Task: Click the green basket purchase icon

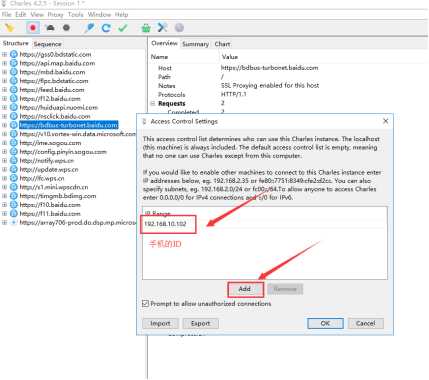Action: point(146,28)
